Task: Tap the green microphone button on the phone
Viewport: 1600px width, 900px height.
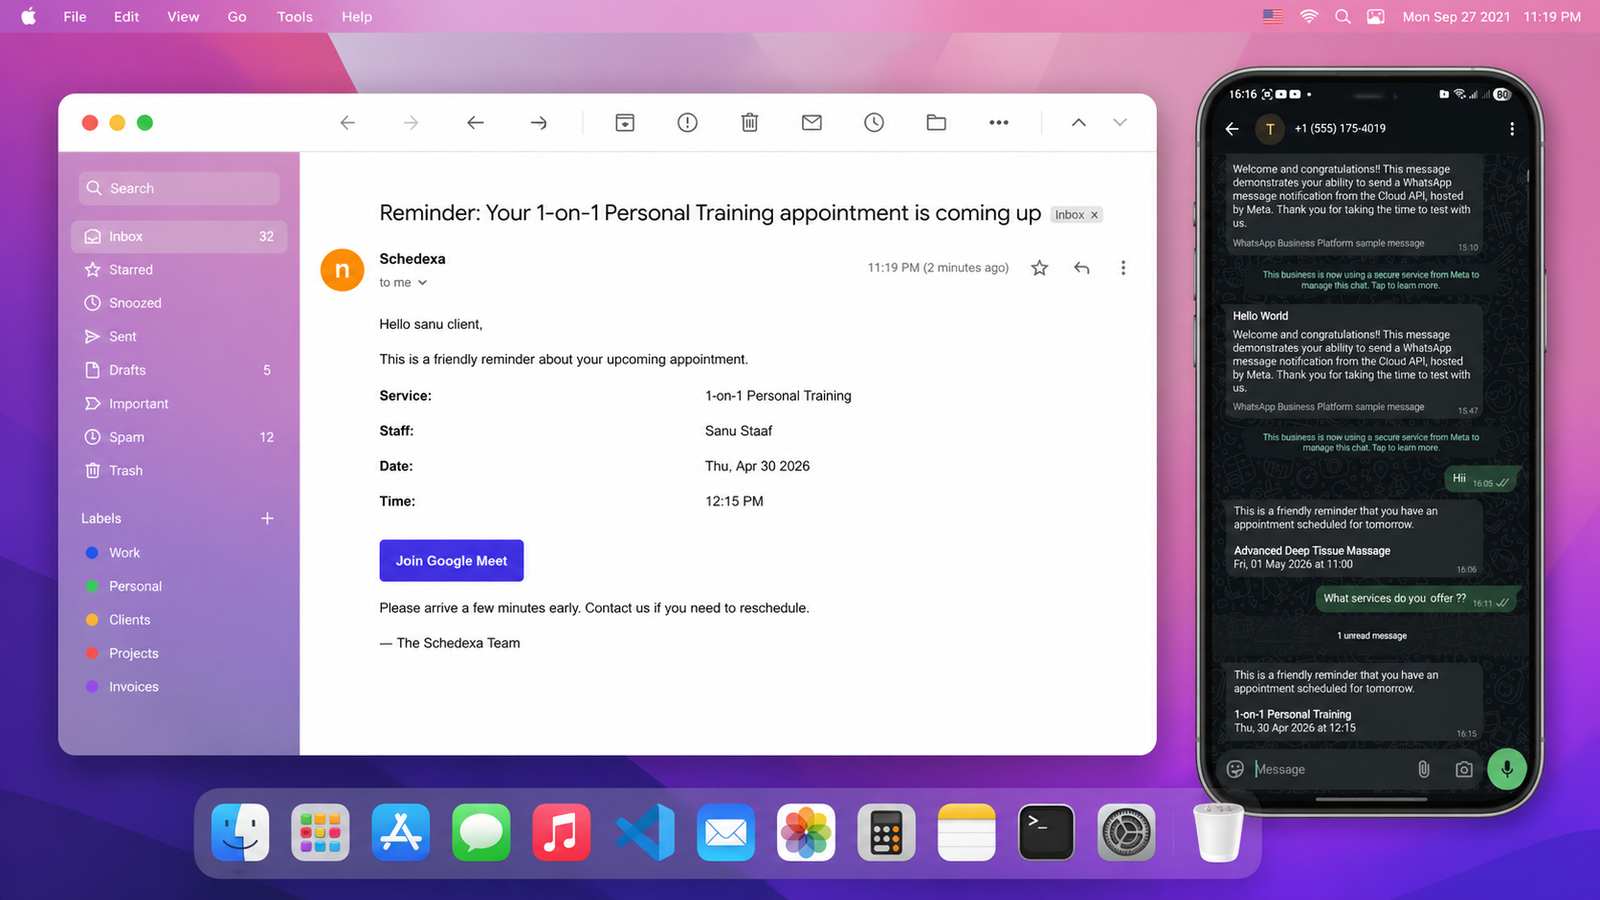Action: pos(1507,769)
